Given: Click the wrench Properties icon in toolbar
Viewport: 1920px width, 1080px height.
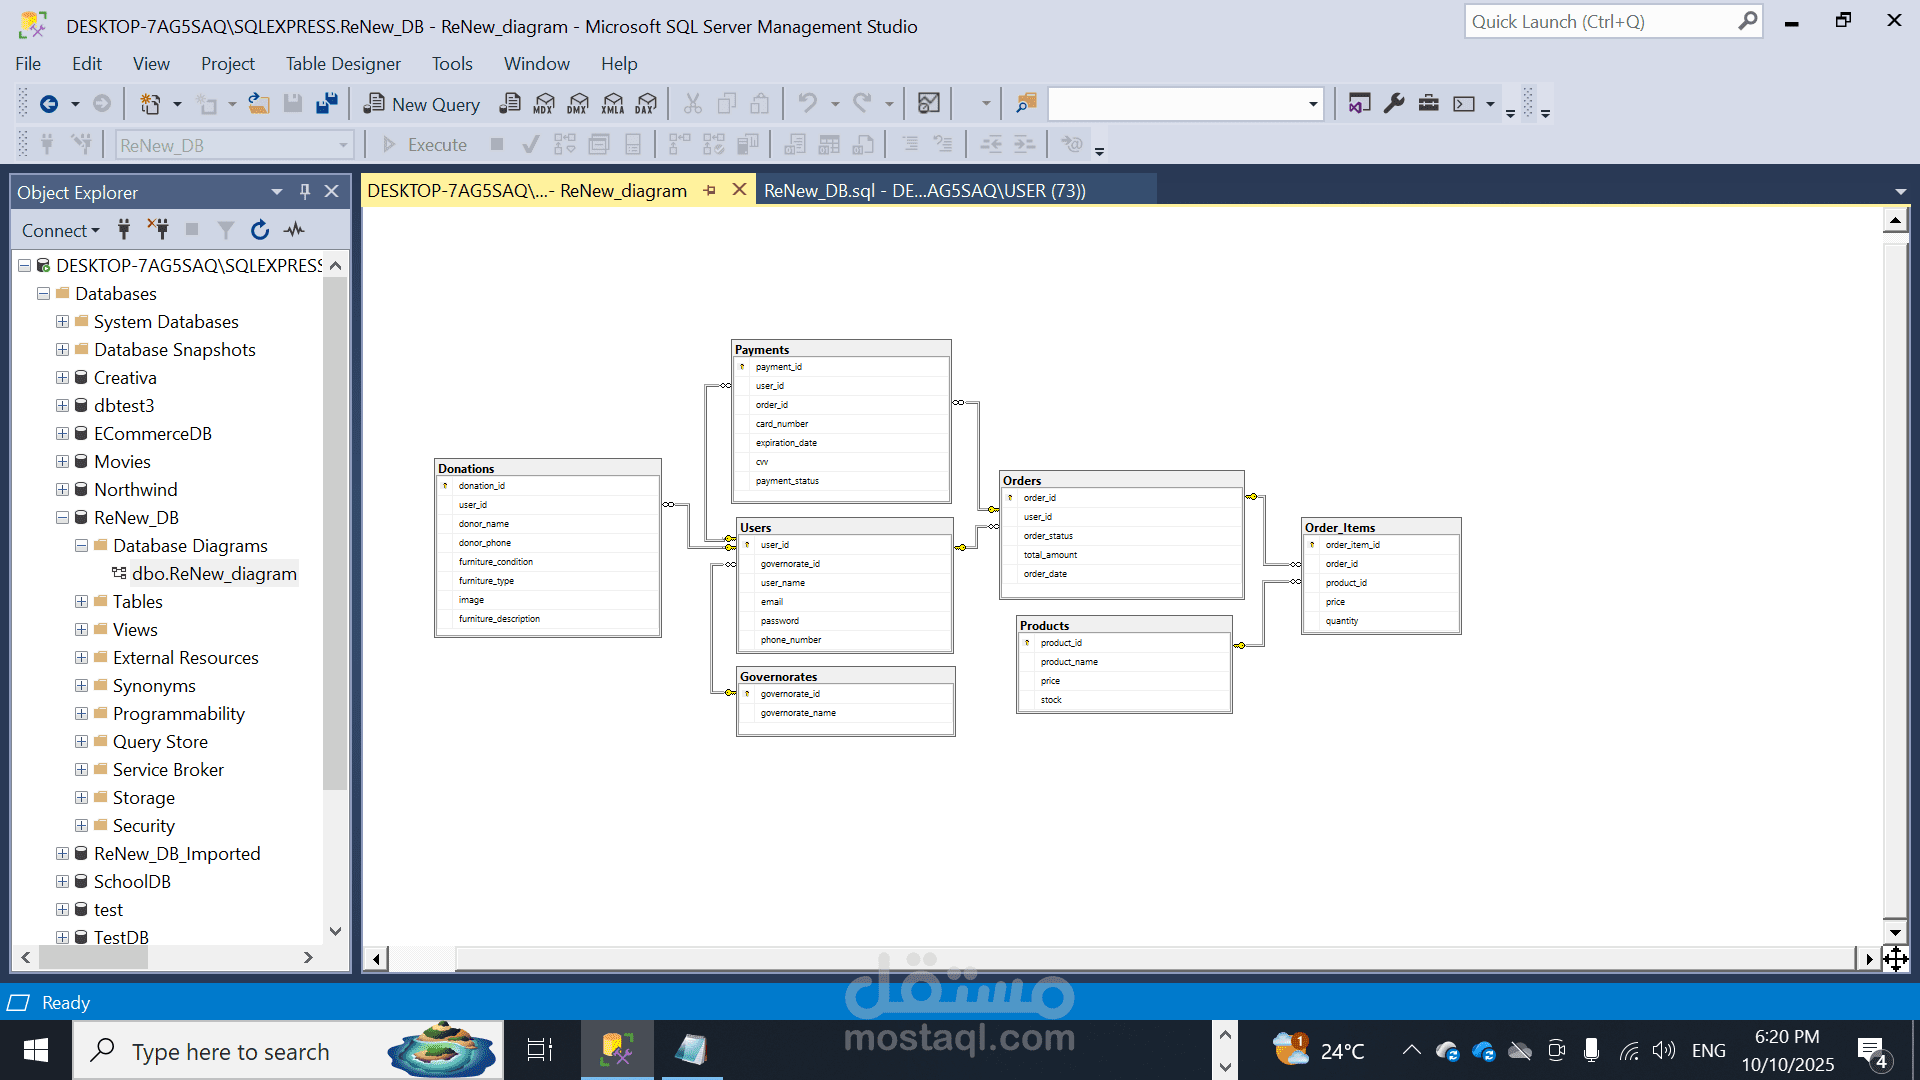Looking at the screenshot, I should tap(1394, 104).
